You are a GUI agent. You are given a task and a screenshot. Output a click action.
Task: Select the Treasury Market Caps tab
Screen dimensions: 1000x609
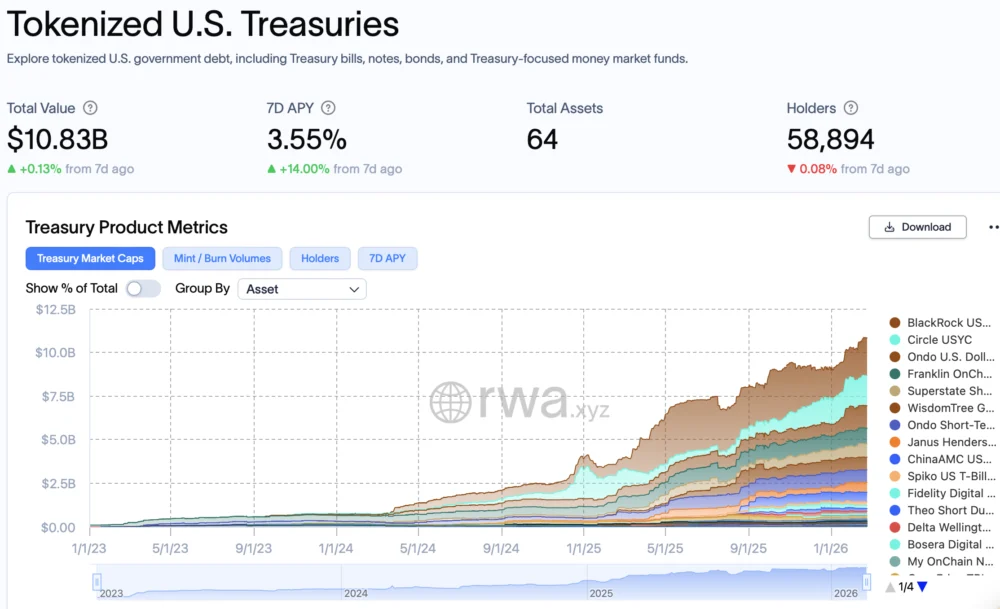click(x=90, y=258)
